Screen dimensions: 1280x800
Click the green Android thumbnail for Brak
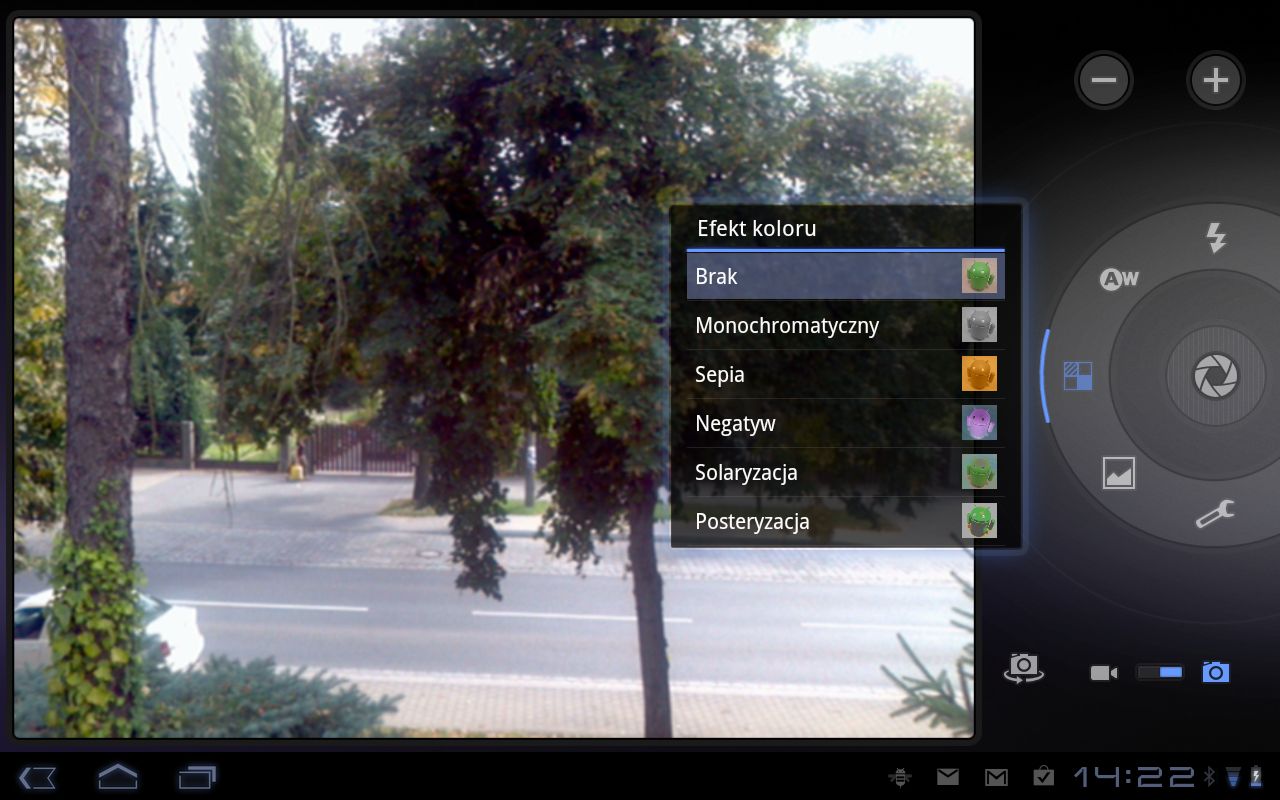[979, 275]
